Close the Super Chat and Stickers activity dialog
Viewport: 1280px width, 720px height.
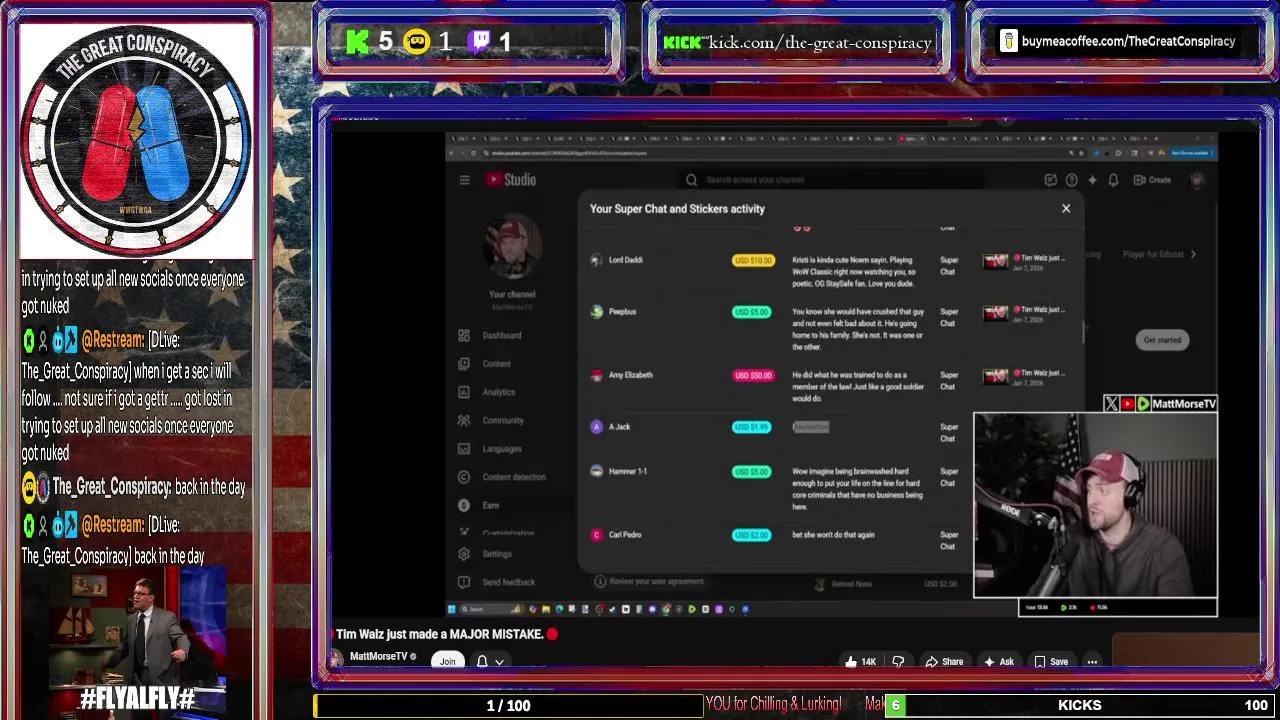[x=1066, y=209]
